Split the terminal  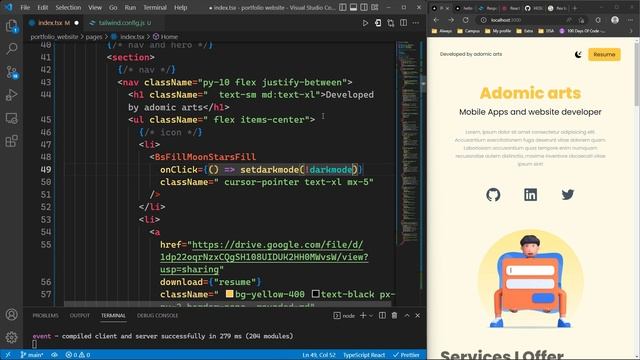point(382,316)
